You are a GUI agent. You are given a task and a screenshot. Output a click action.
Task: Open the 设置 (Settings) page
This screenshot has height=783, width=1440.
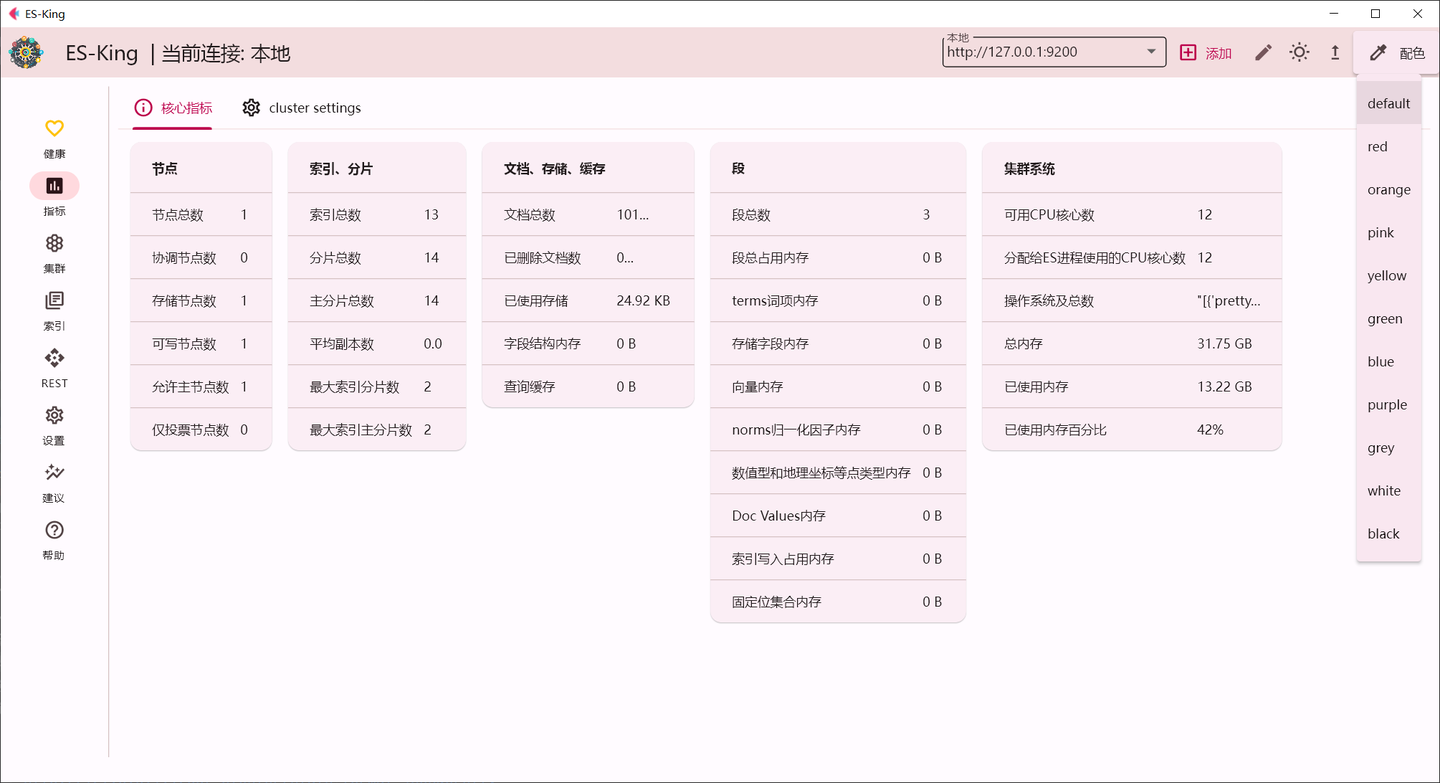53,423
